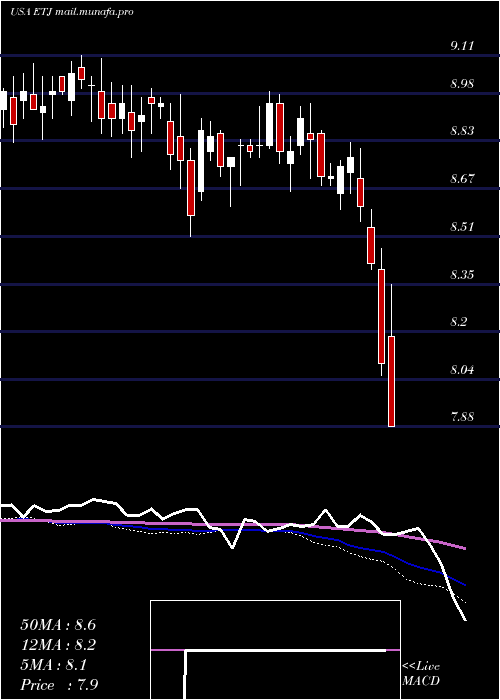Select the 8.2 price level label

[459, 322]
